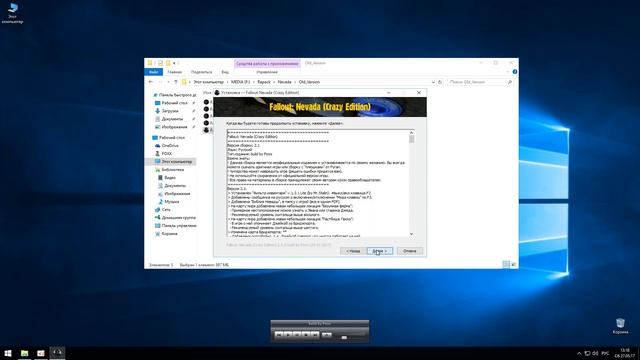The image size is (640, 360).
Task: Select pinned Рабочий стол under quick access
Action: [x=172, y=103]
